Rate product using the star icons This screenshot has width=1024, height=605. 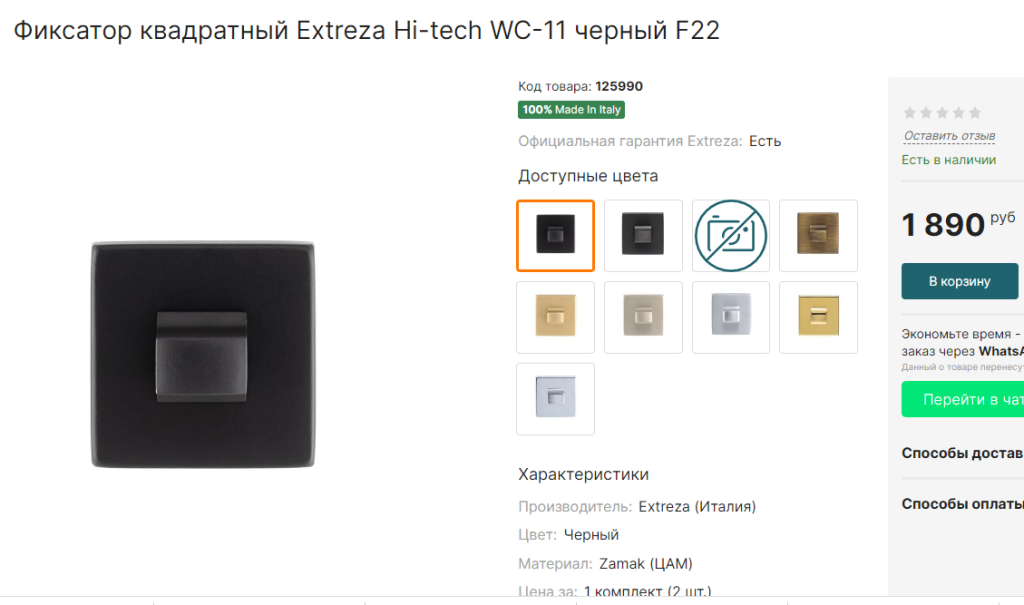click(942, 113)
